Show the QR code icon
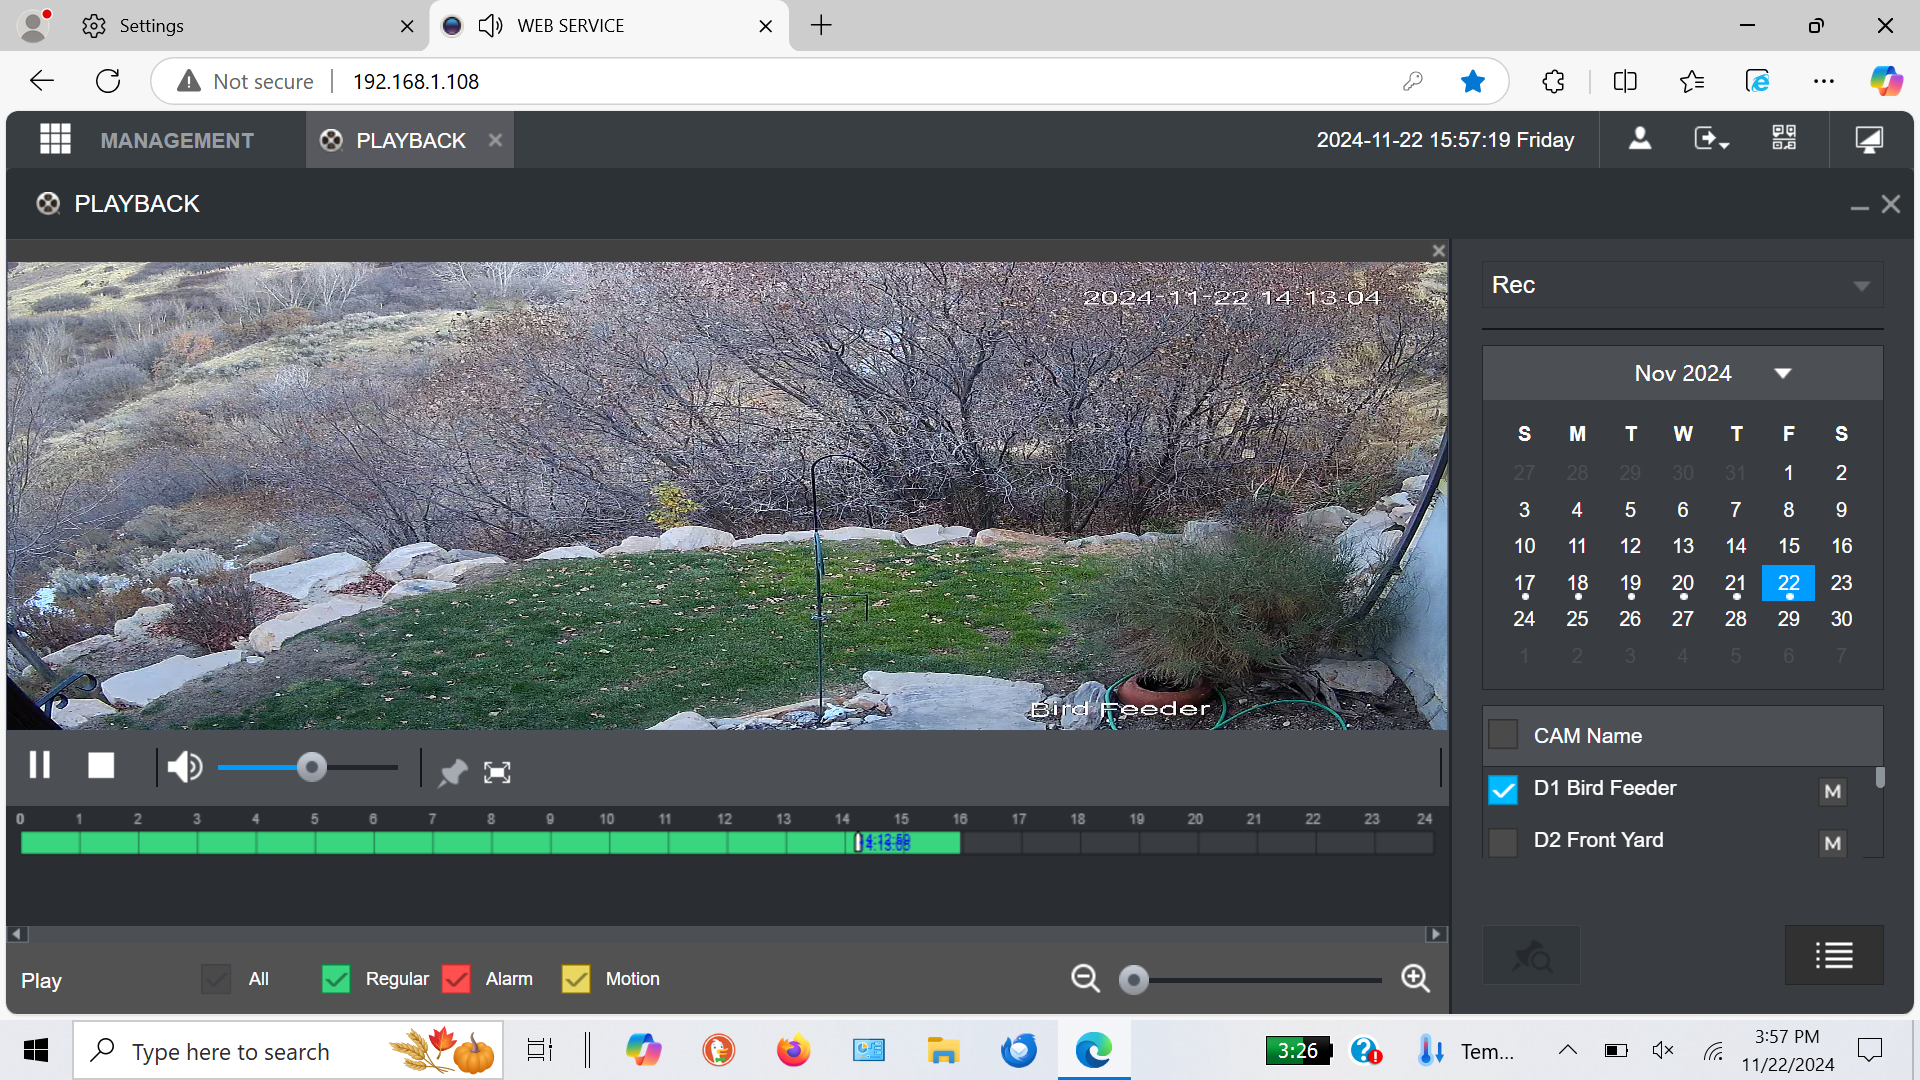 pos(1784,138)
